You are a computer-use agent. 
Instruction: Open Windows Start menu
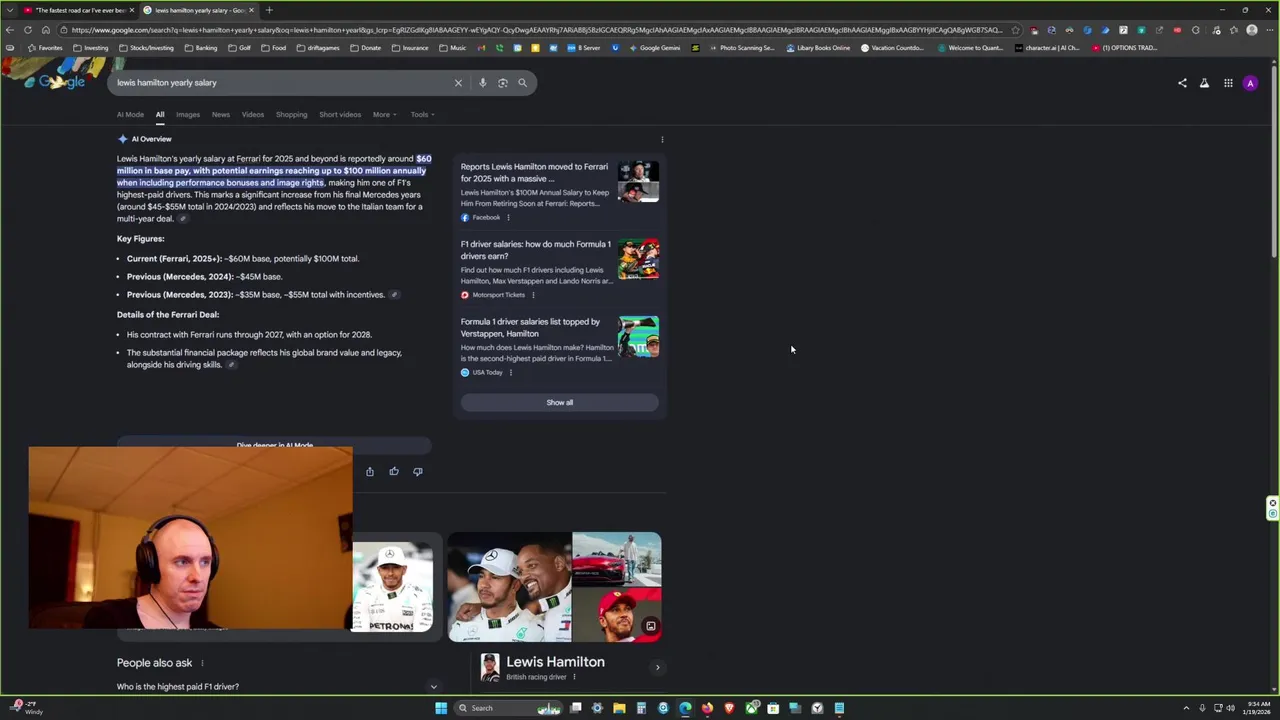click(441, 708)
